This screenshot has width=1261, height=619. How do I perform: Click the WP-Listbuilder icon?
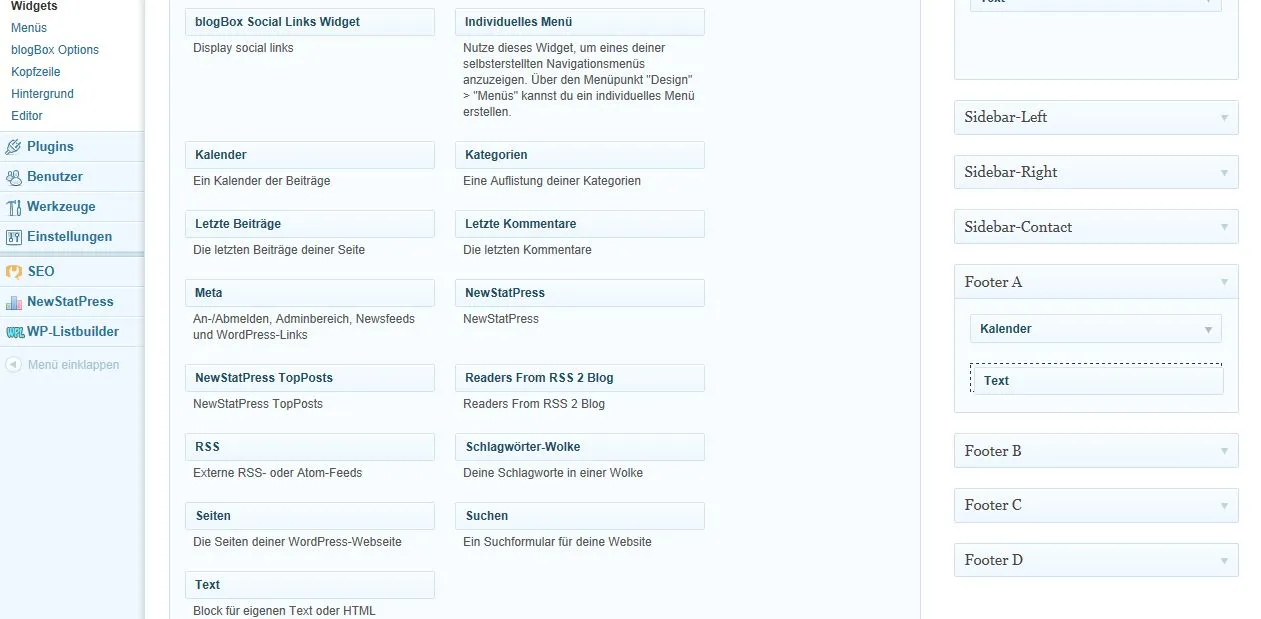(x=14, y=332)
